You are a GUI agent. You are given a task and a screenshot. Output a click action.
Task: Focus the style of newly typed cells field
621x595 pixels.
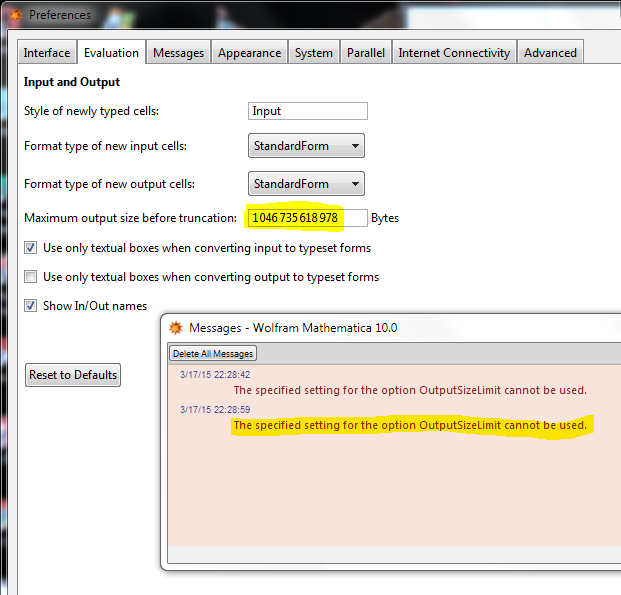coord(307,111)
